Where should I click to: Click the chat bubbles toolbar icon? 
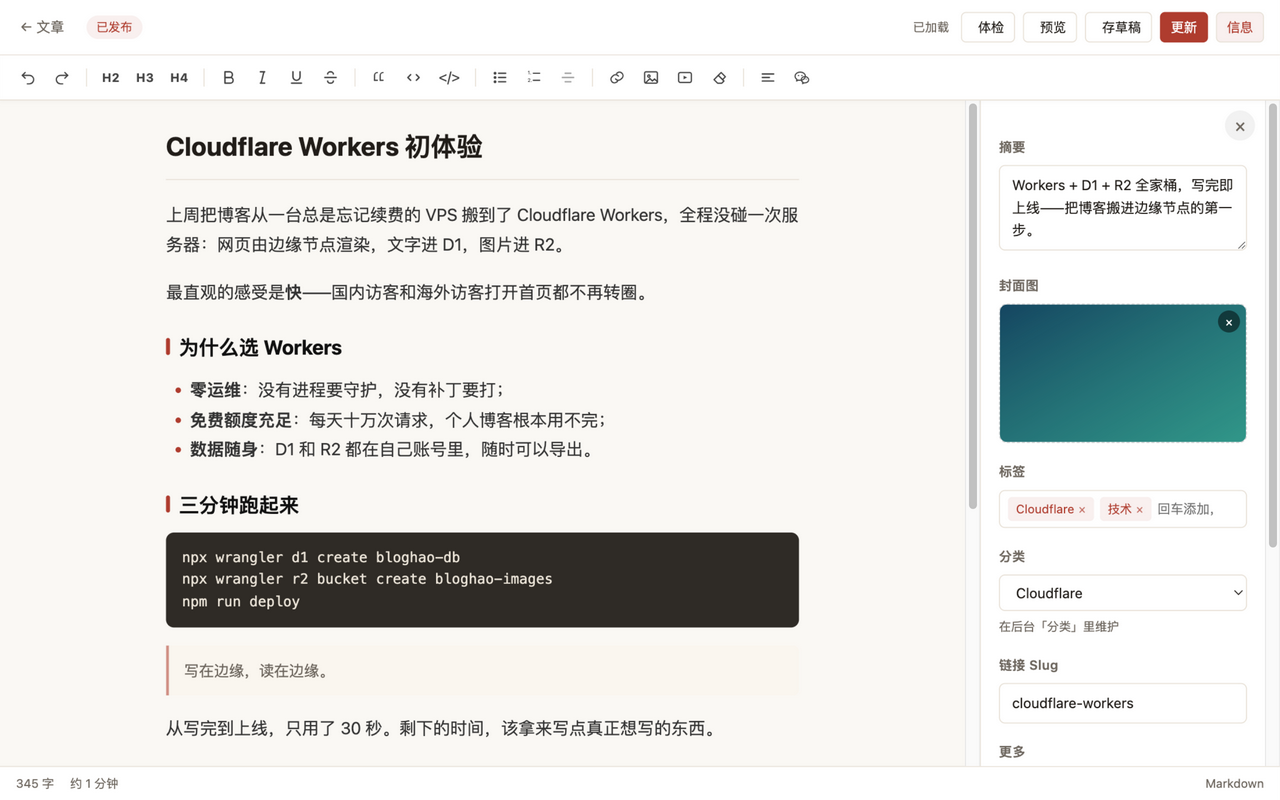coord(802,78)
